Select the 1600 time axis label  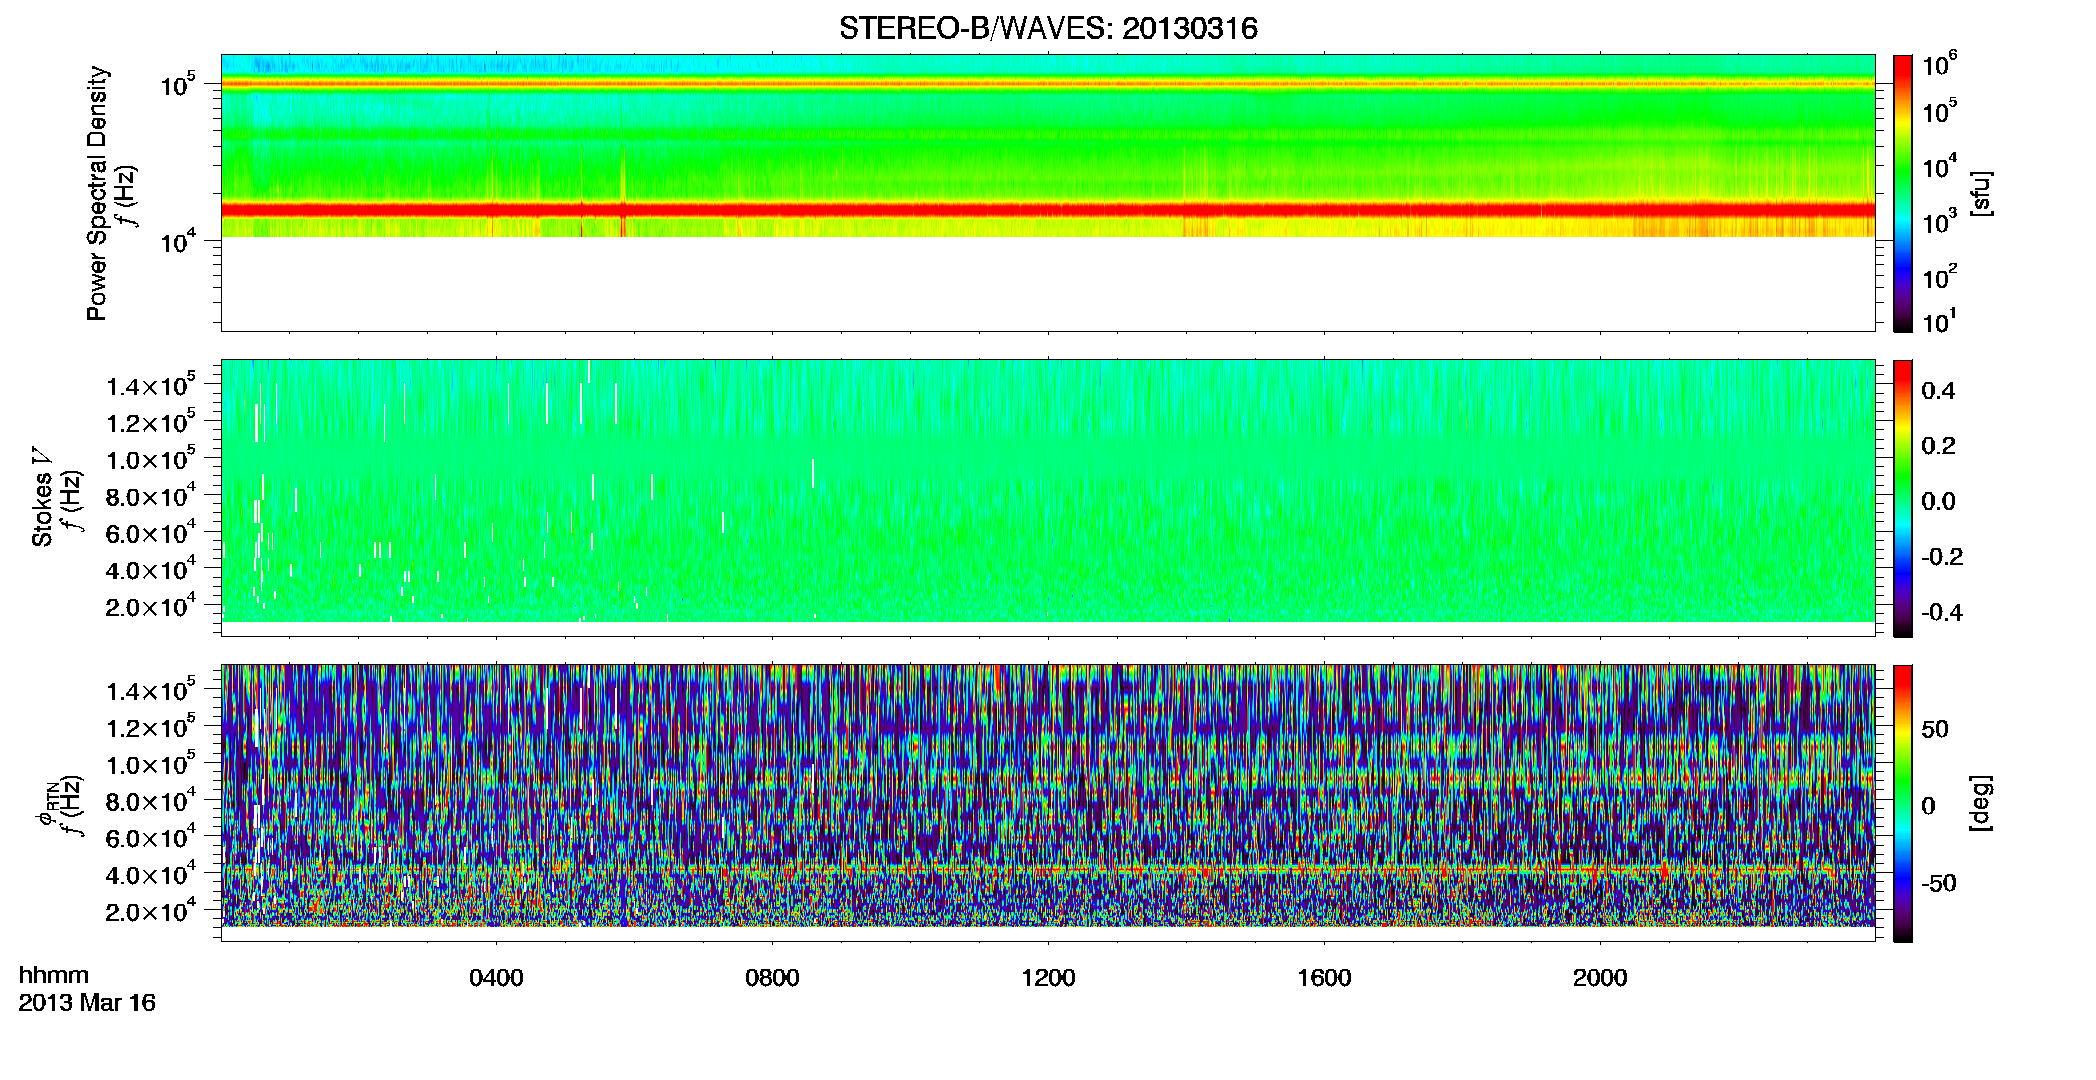tap(1324, 978)
